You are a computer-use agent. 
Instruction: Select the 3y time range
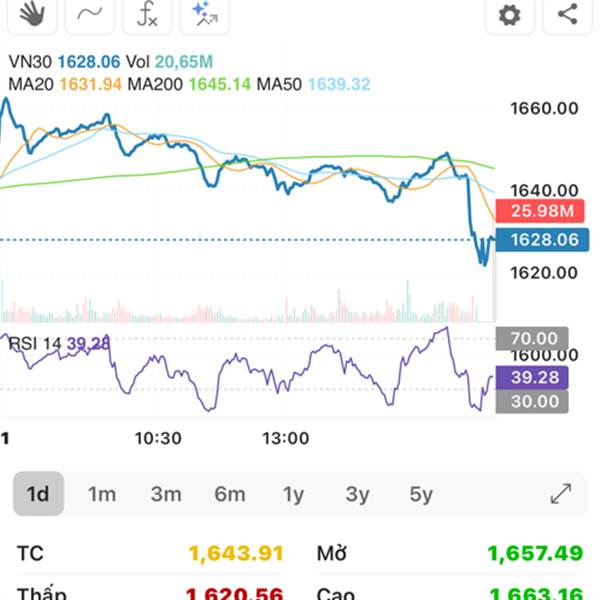pos(357,494)
